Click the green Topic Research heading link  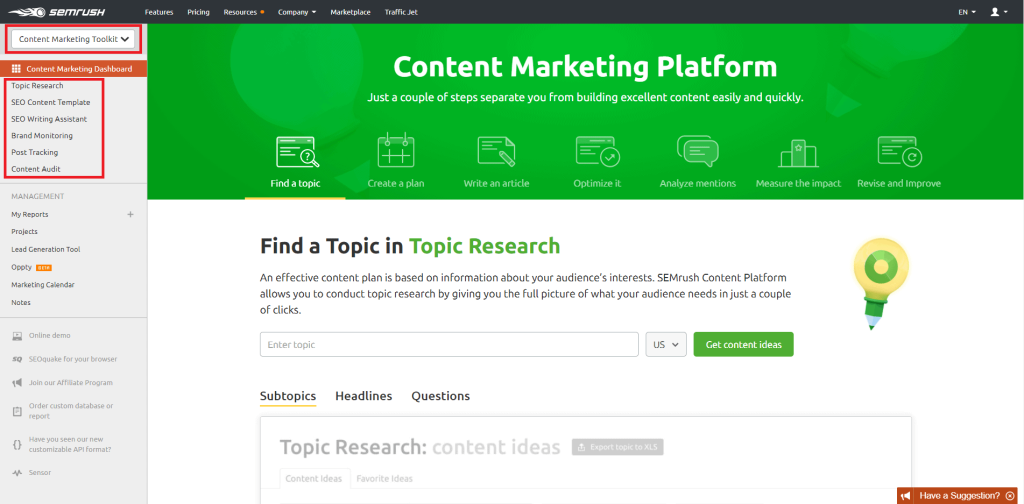(485, 246)
